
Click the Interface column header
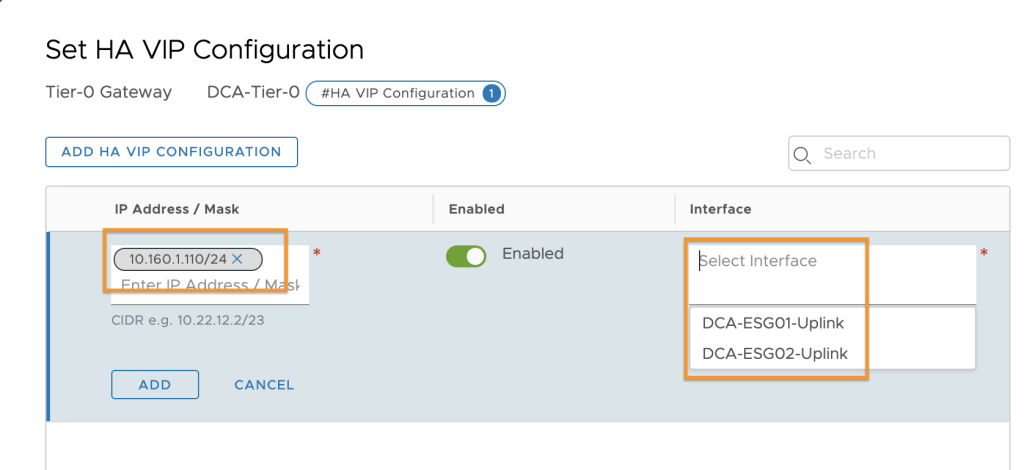point(720,209)
